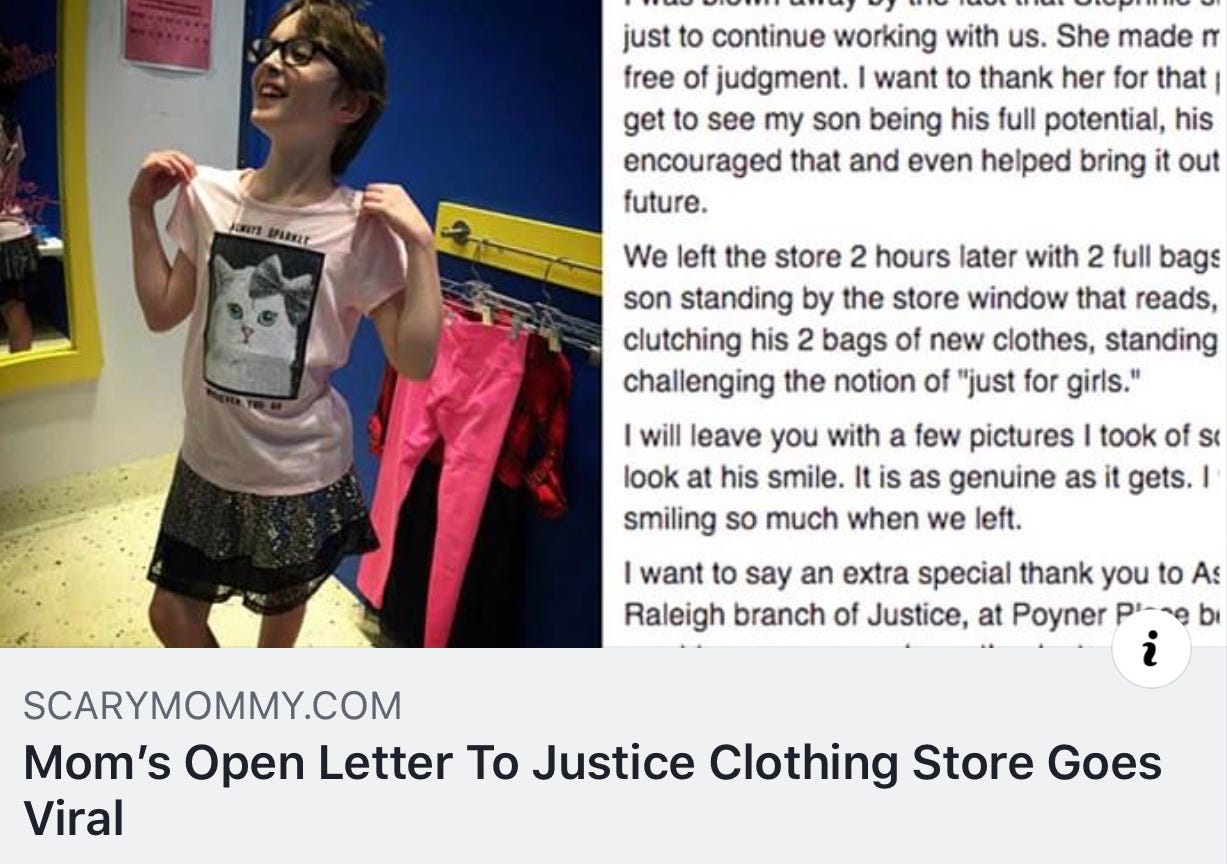
Task: Click the word 'future.' in the letter
Action: coord(666,202)
